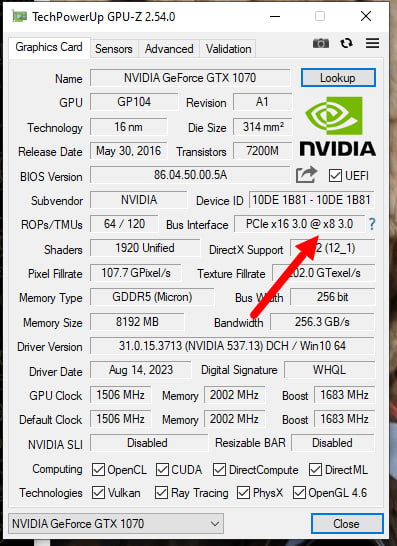This screenshot has height=546, width=397.
Task: Open the Advanced tab
Action: [169, 49]
